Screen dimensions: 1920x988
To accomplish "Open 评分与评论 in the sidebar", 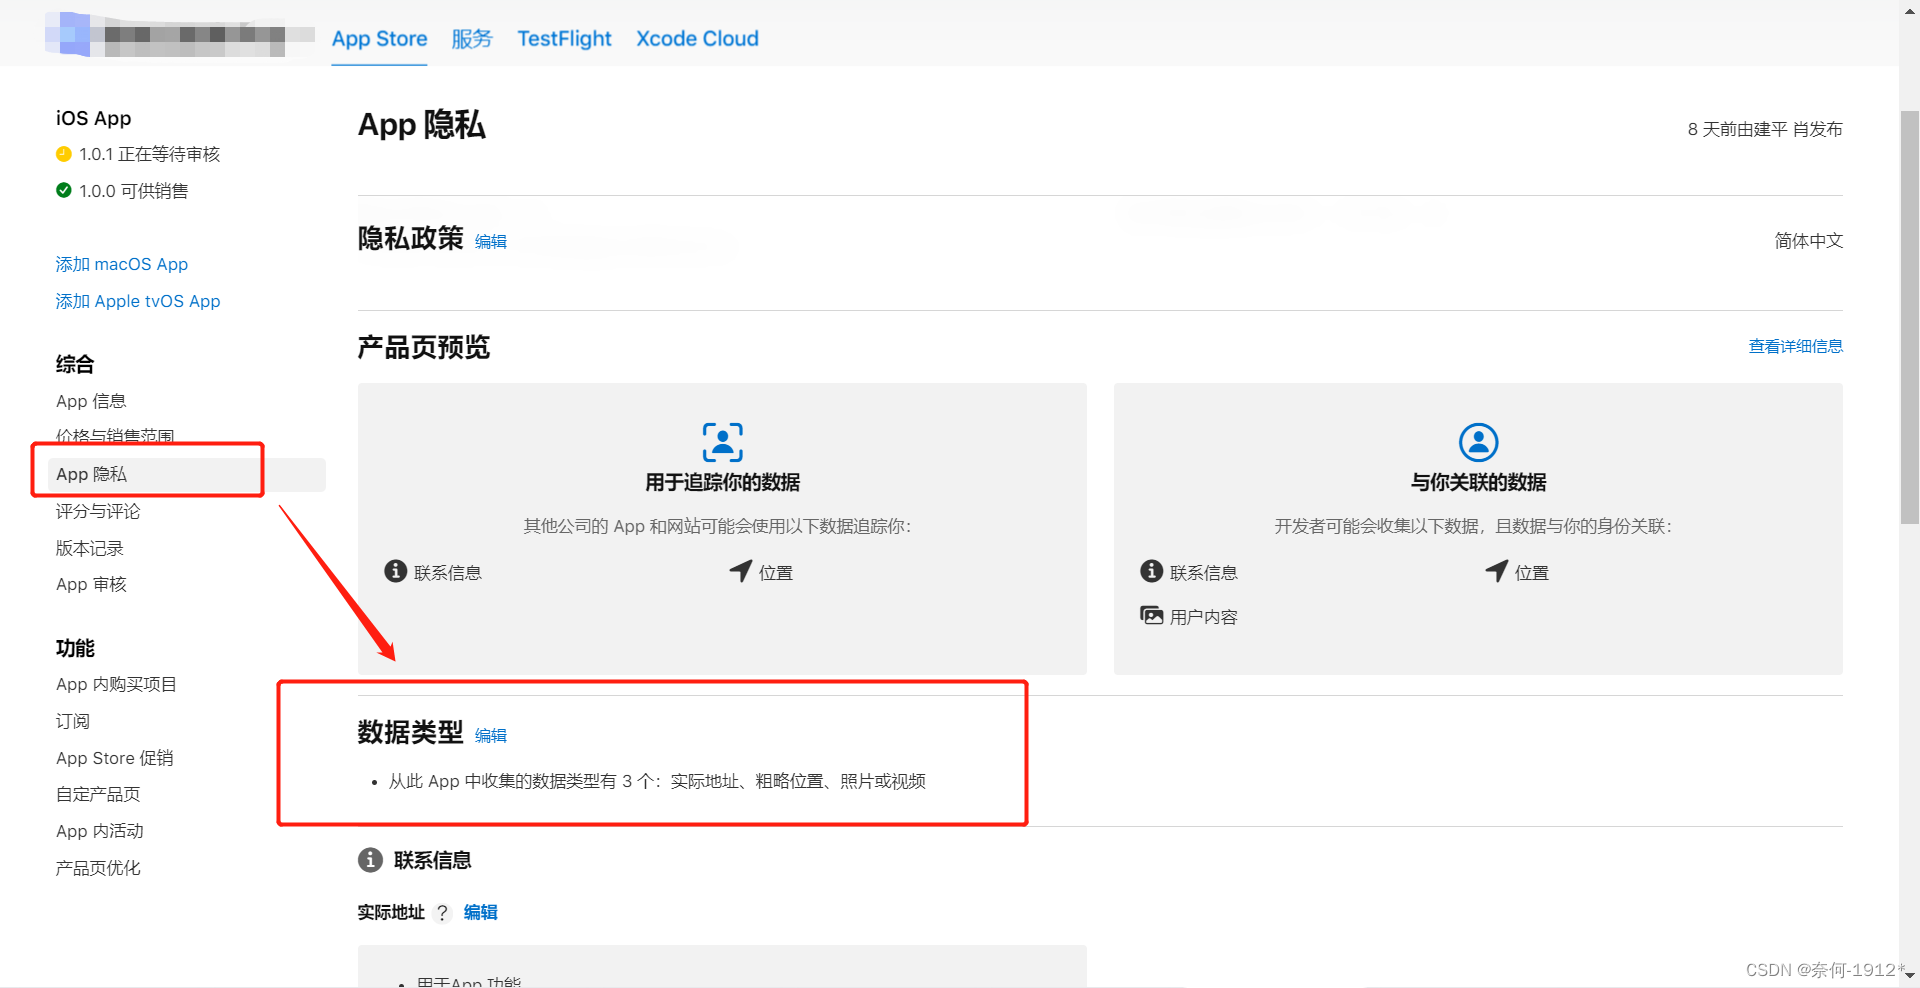I will coord(98,511).
